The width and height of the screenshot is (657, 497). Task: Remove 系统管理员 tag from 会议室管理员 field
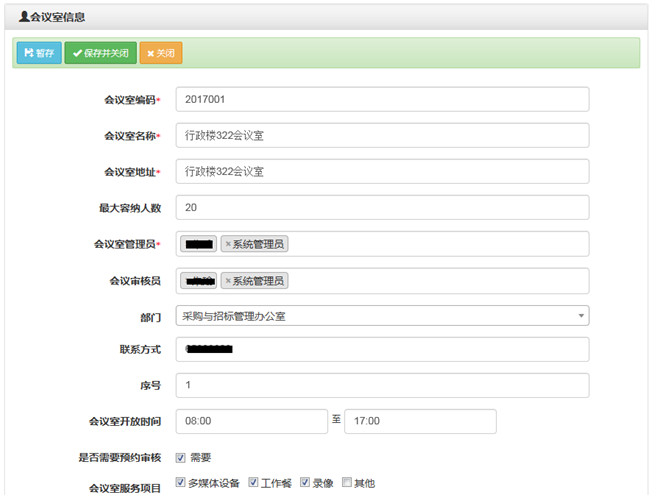pyautogui.click(x=228, y=244)
